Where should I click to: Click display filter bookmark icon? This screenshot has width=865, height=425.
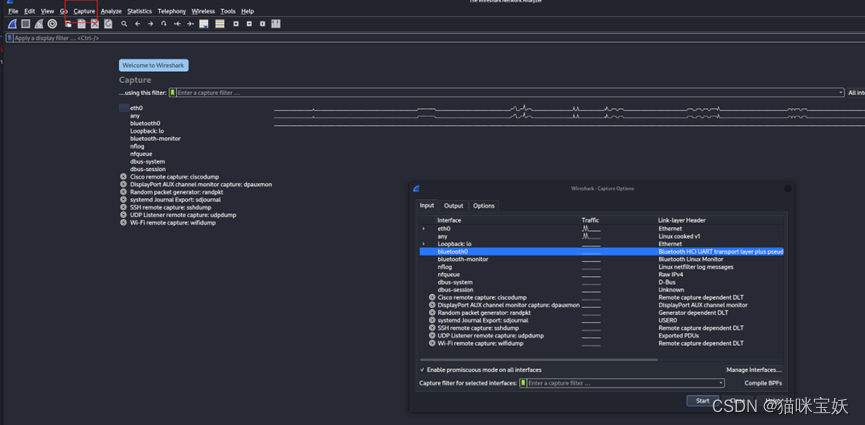pyautogui.click(x=10, y=38)
